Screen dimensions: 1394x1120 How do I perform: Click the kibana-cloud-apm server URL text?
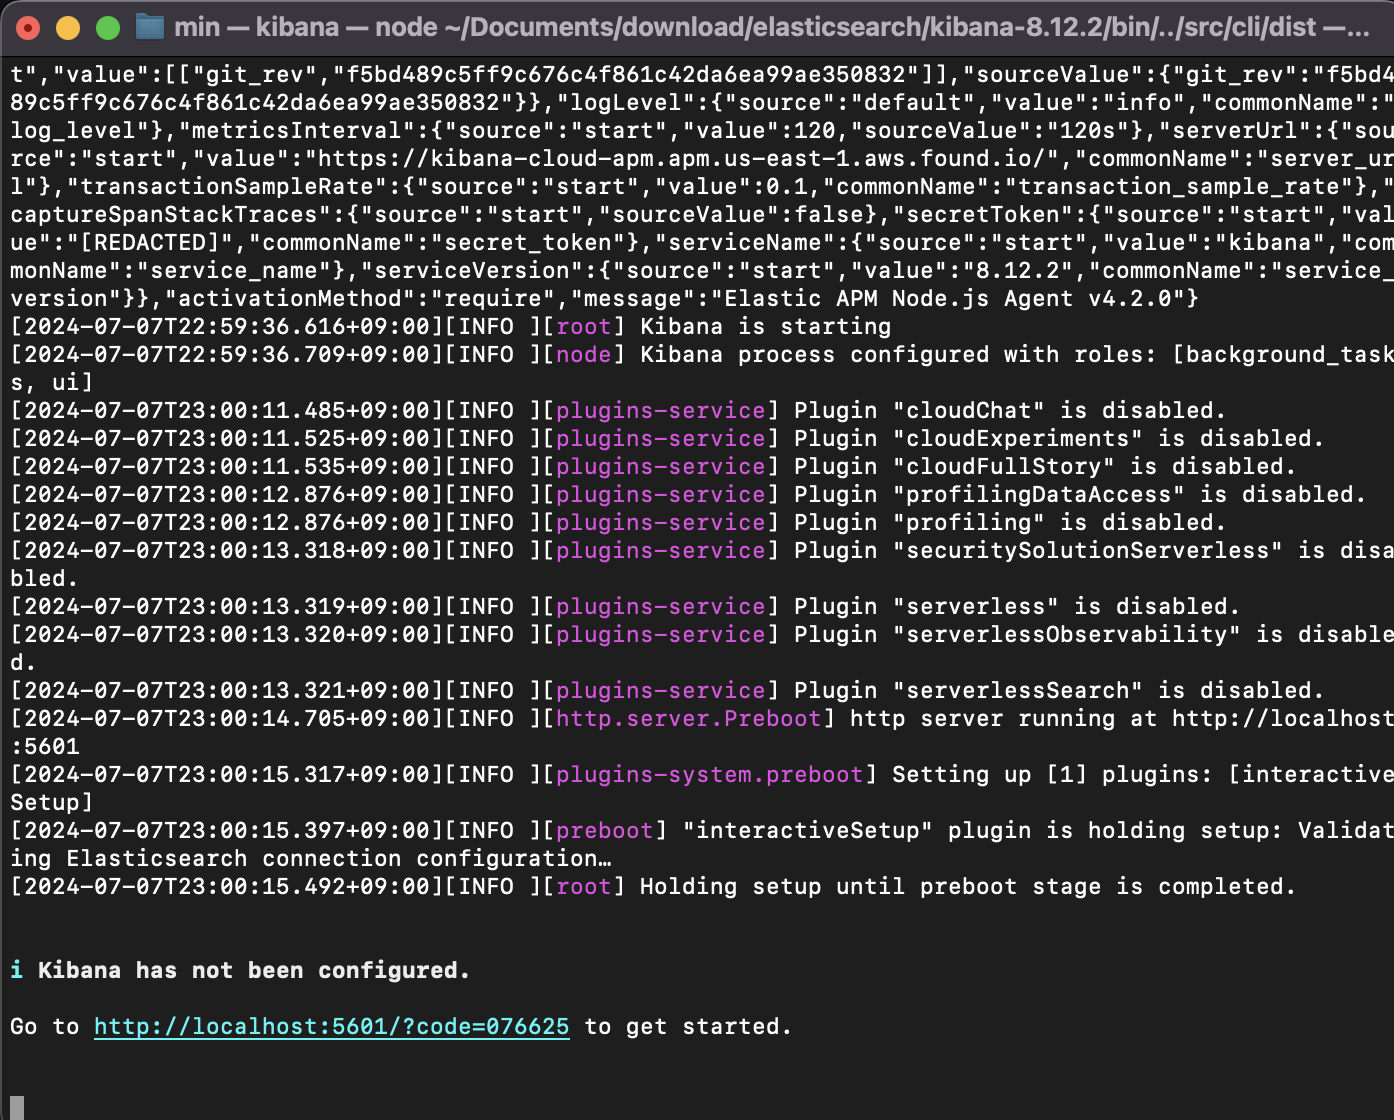[x=681, y=159]
